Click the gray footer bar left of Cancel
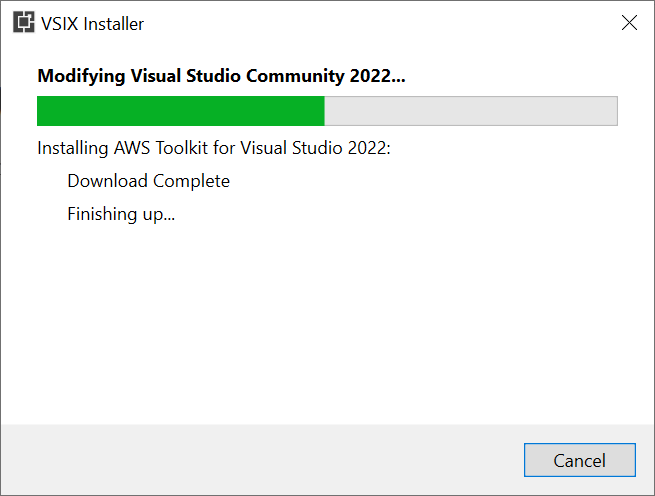The height and width of the screenshot is (496, 655). [x=259, y=460]
